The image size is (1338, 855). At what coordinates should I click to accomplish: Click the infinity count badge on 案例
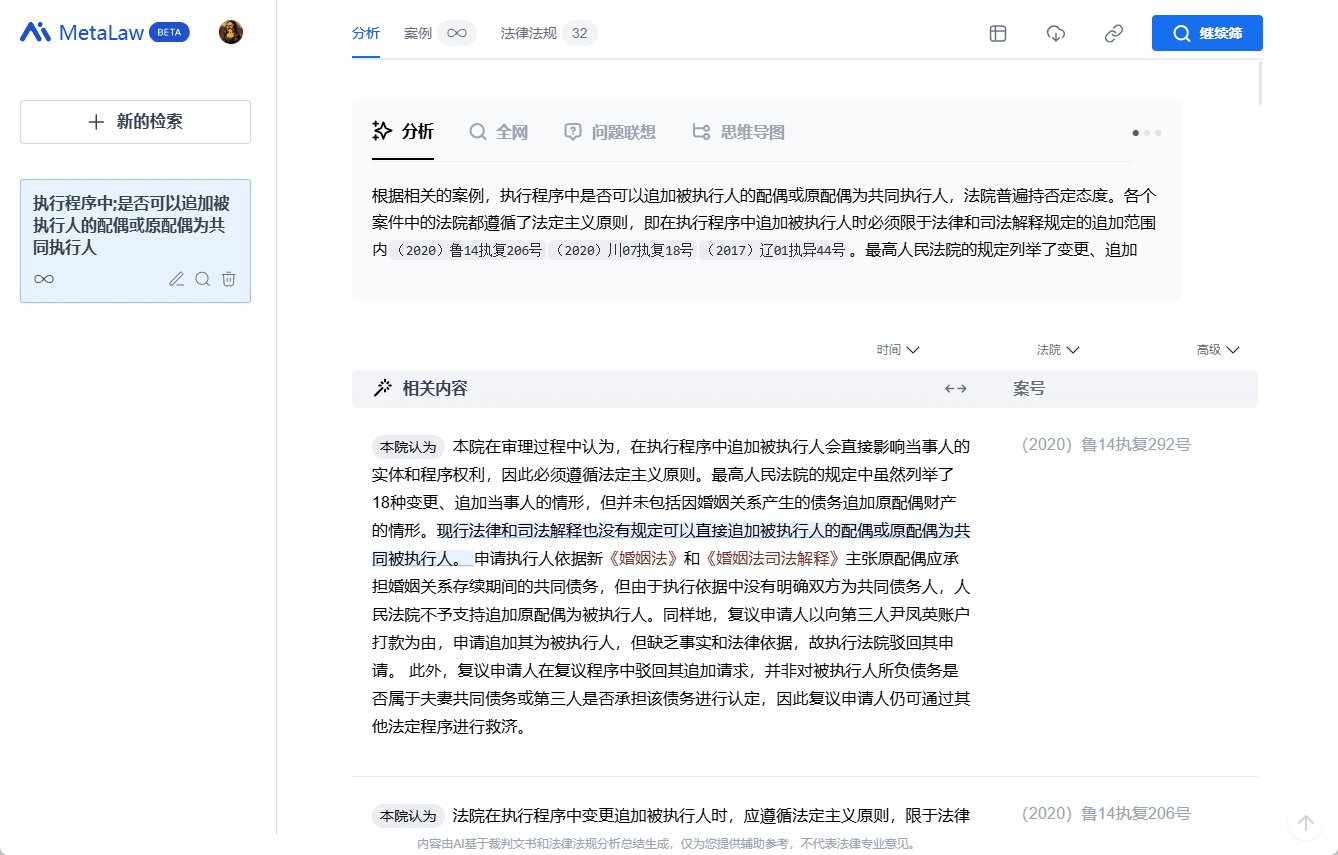(x=457, y=33)
